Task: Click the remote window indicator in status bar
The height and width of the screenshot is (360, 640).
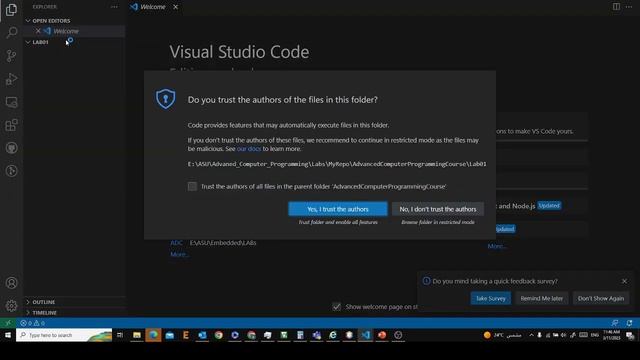Action: (x=8, y=323)
